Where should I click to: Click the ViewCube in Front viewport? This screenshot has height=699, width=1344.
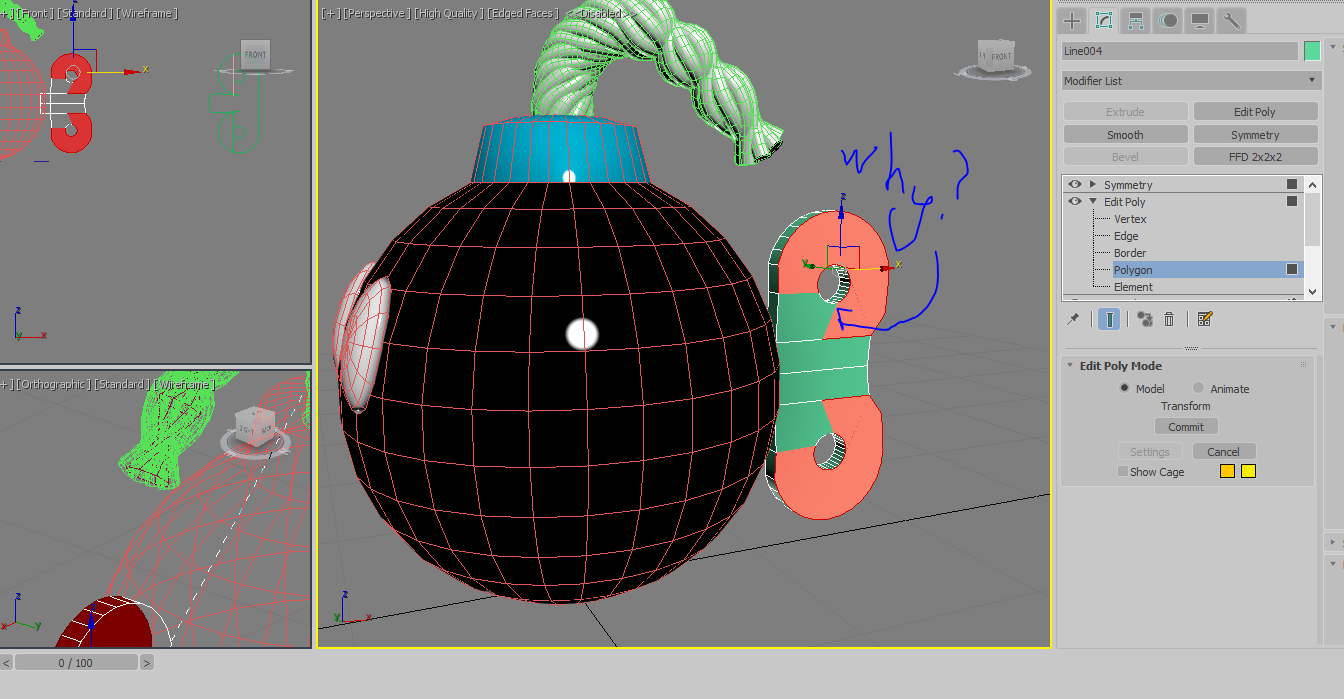(255, 57)
